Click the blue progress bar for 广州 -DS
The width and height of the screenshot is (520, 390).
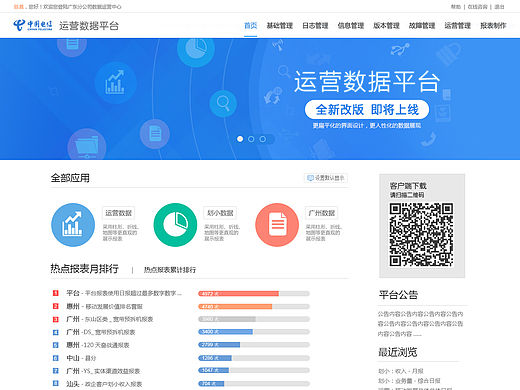tap(225, 332)
